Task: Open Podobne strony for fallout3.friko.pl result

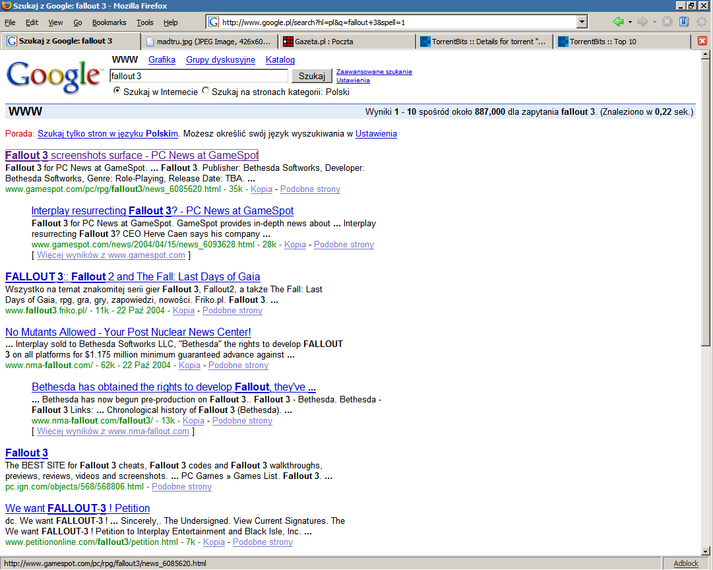Action: pyautogui.click(x=232, y=310)
